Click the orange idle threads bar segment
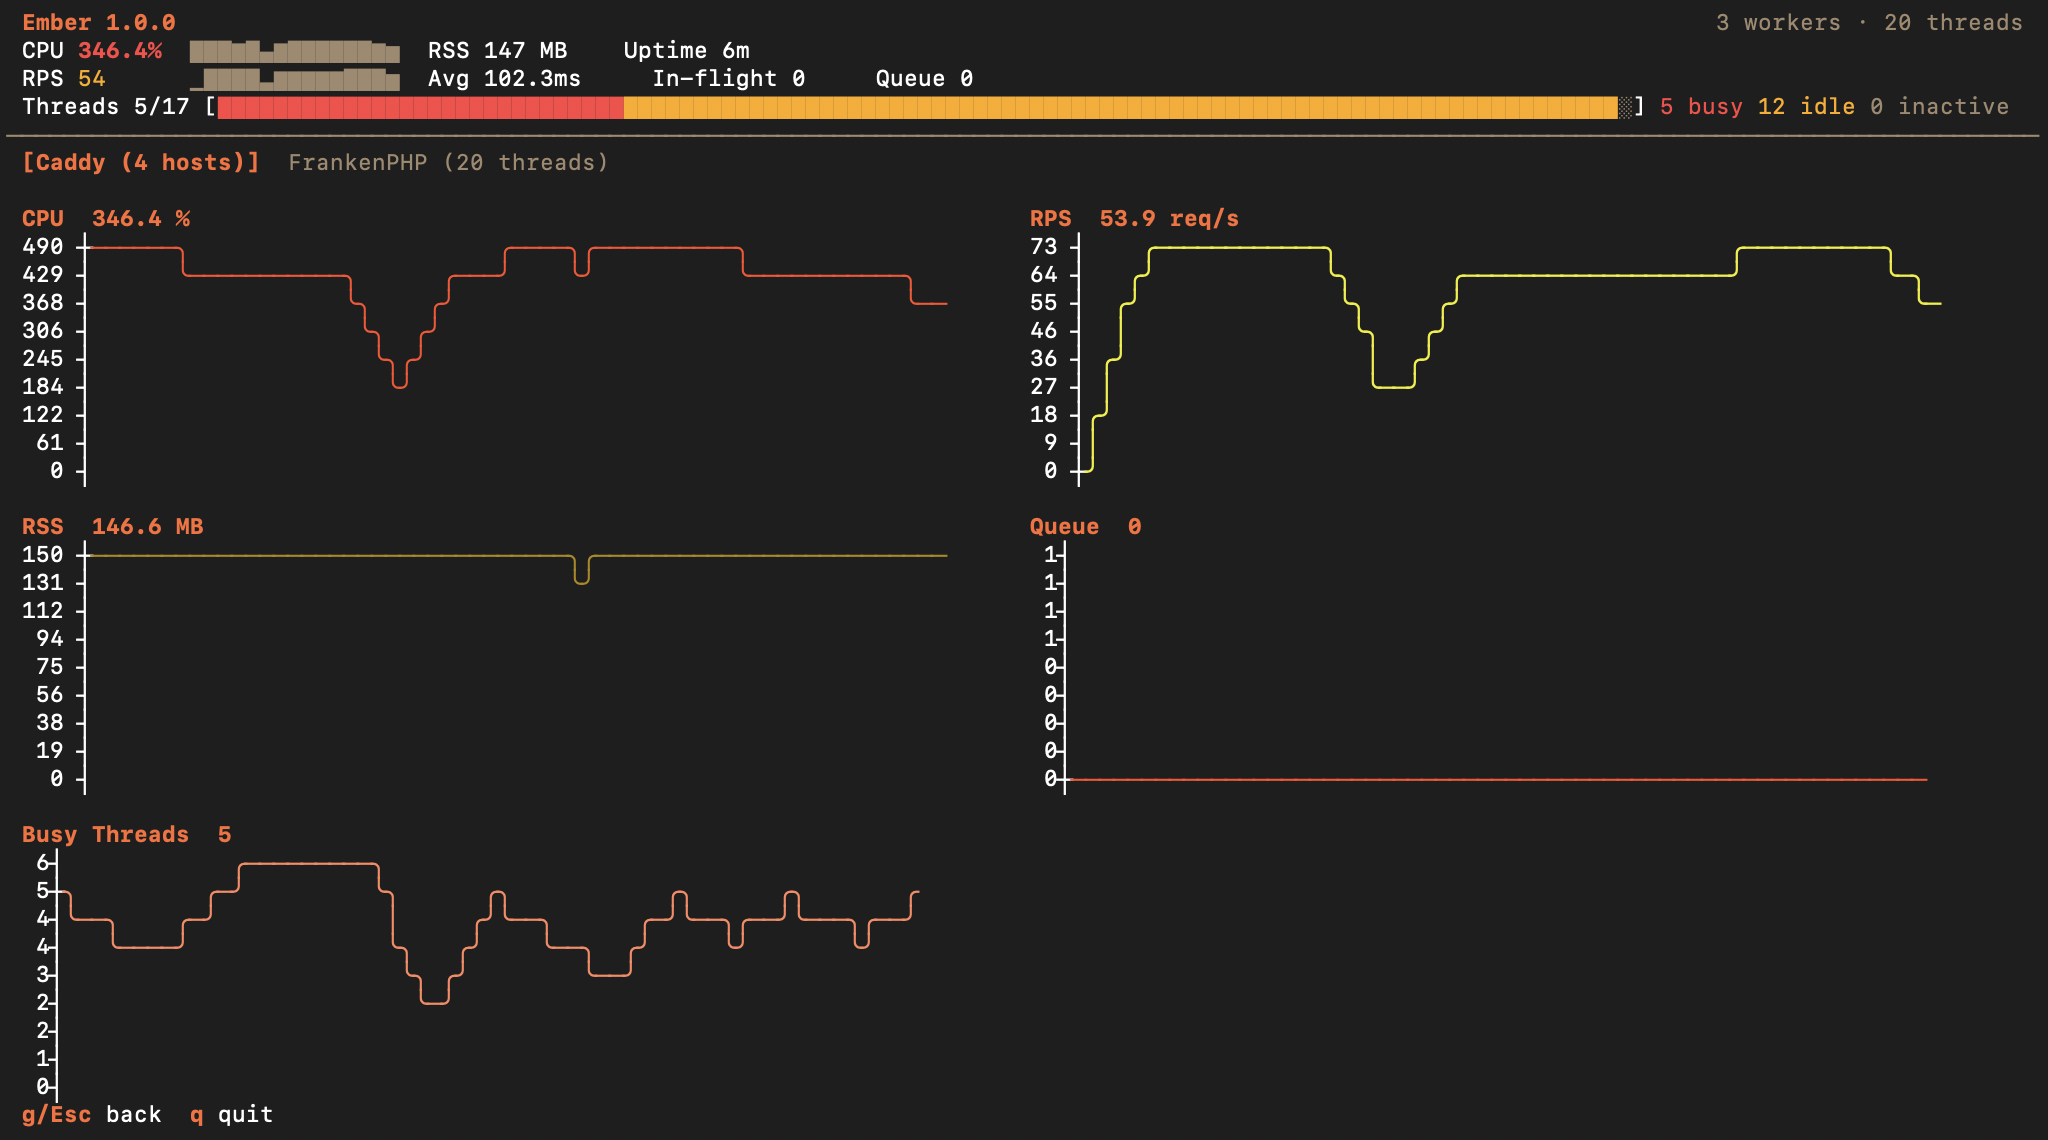This screenshot has height=1140, width=2048. [1120, 107]
